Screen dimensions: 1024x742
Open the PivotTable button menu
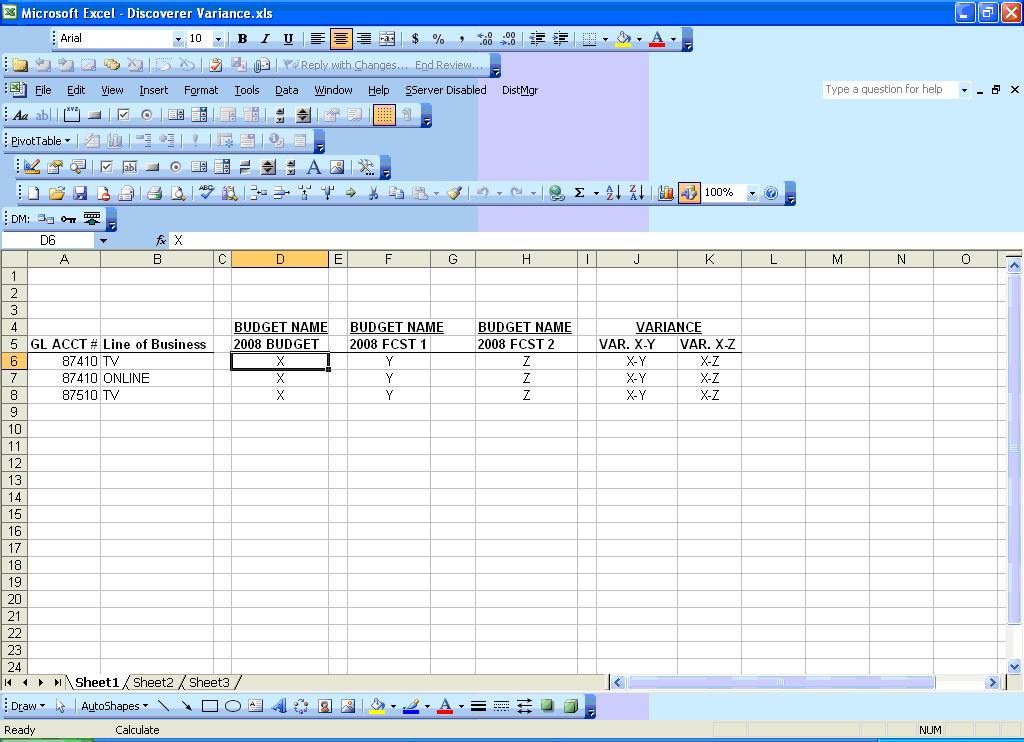(x=40, y=141)
